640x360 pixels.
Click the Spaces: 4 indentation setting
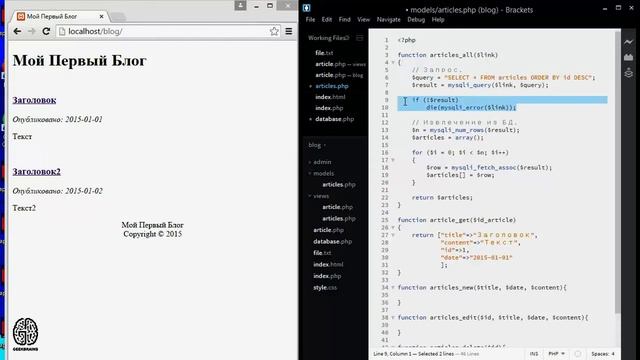[603, 354]
